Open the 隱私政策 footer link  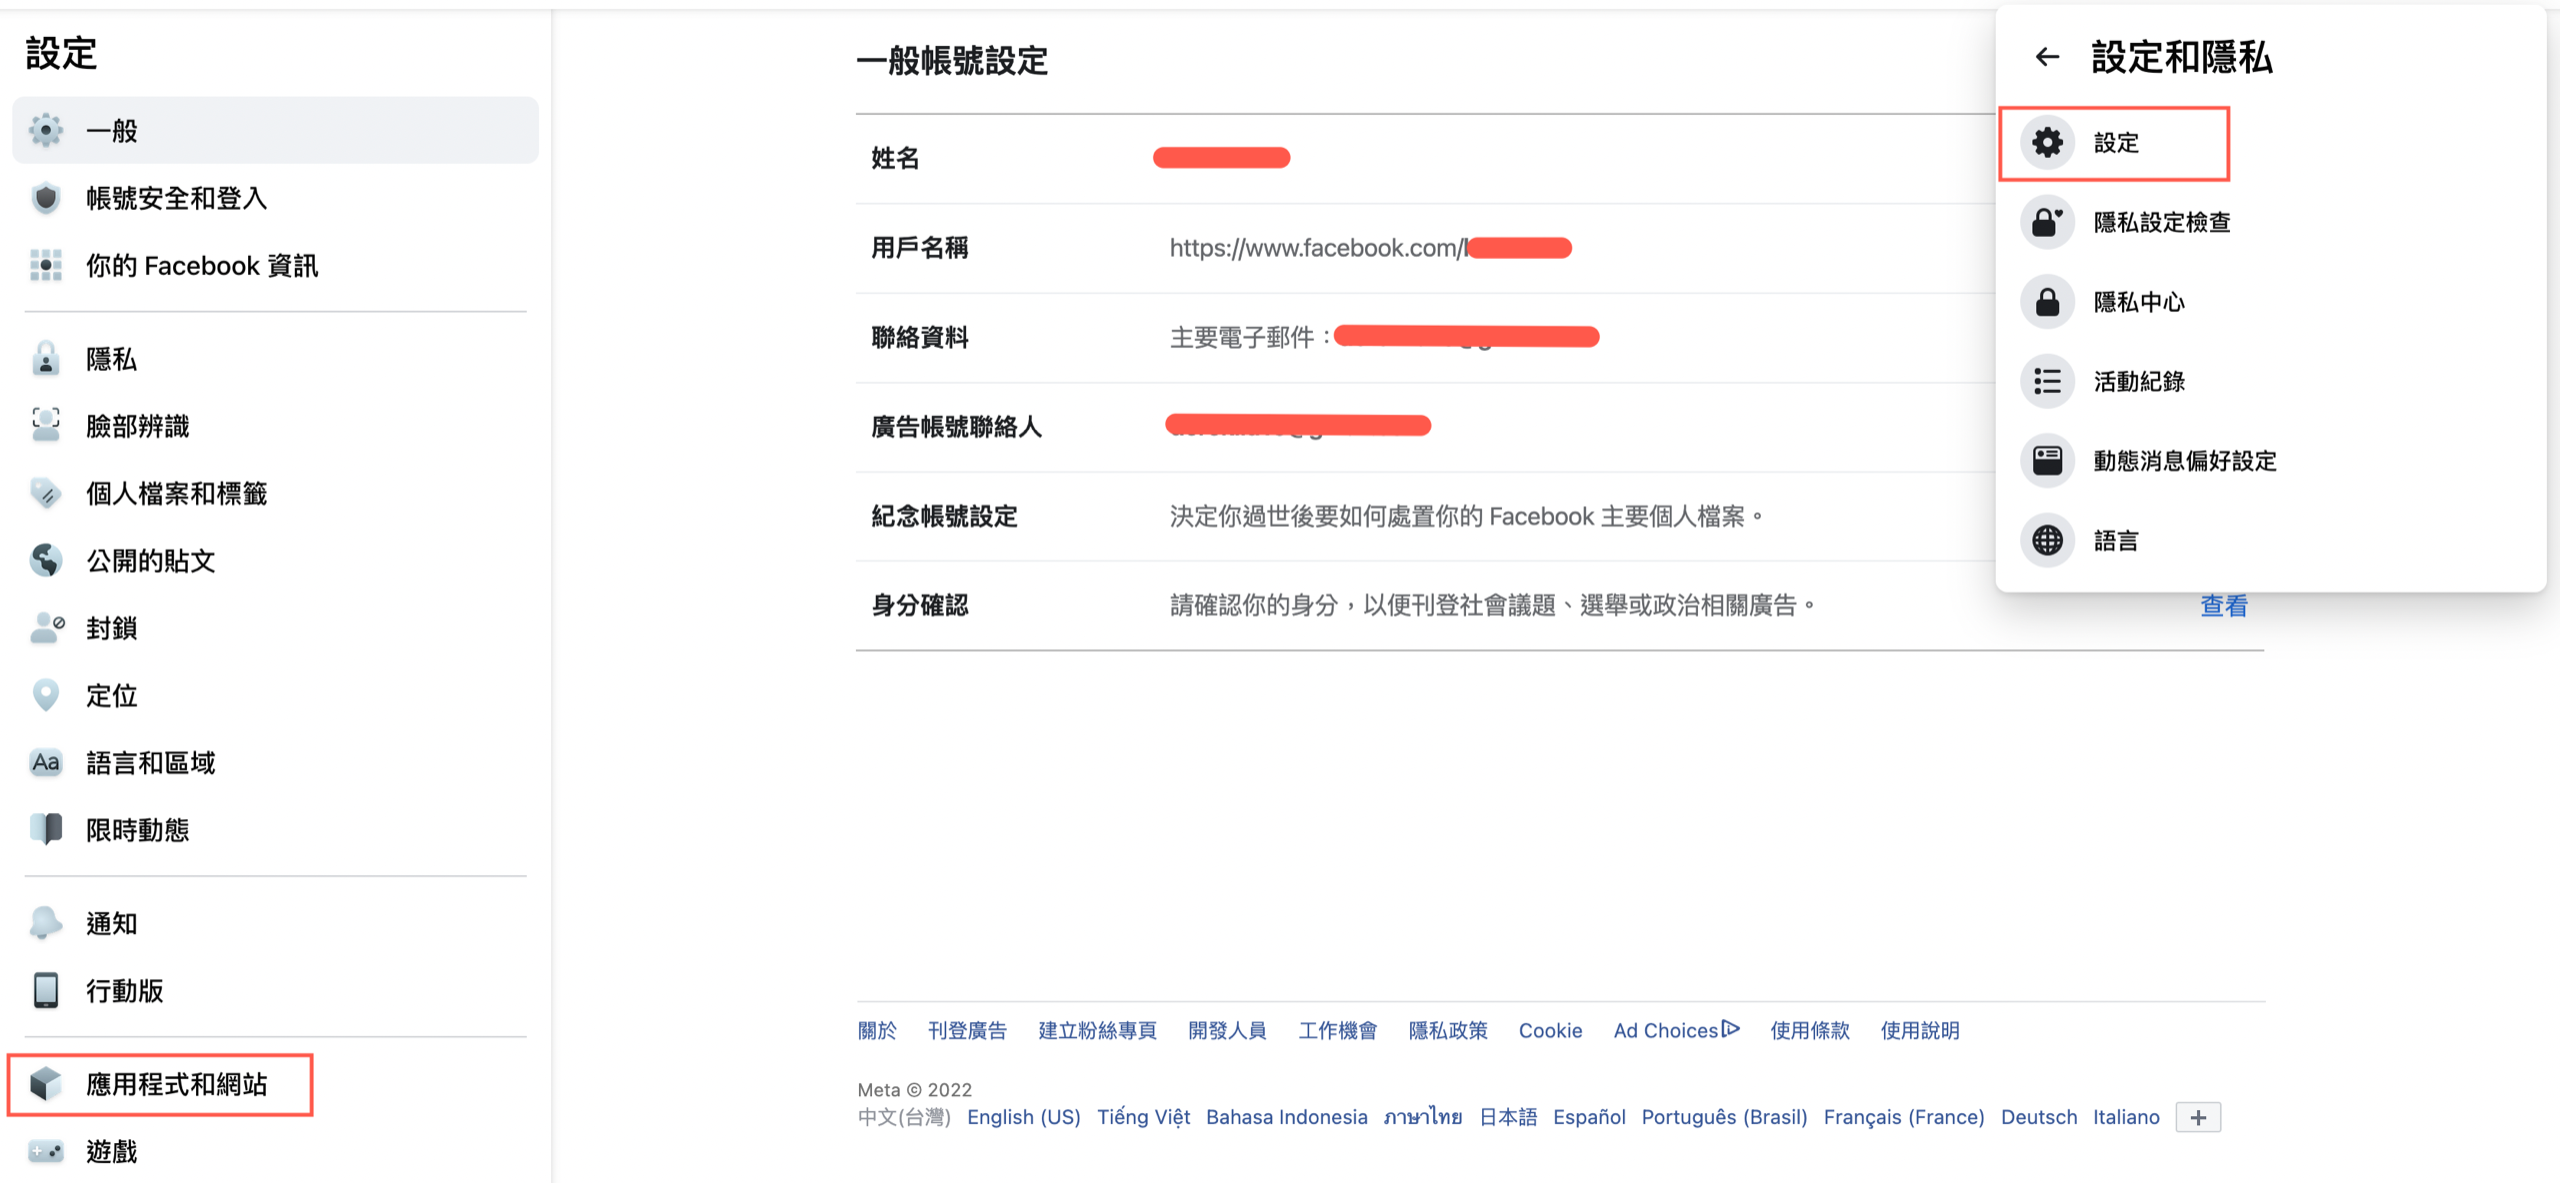pyautogui.click(x=1448, y=1030)
